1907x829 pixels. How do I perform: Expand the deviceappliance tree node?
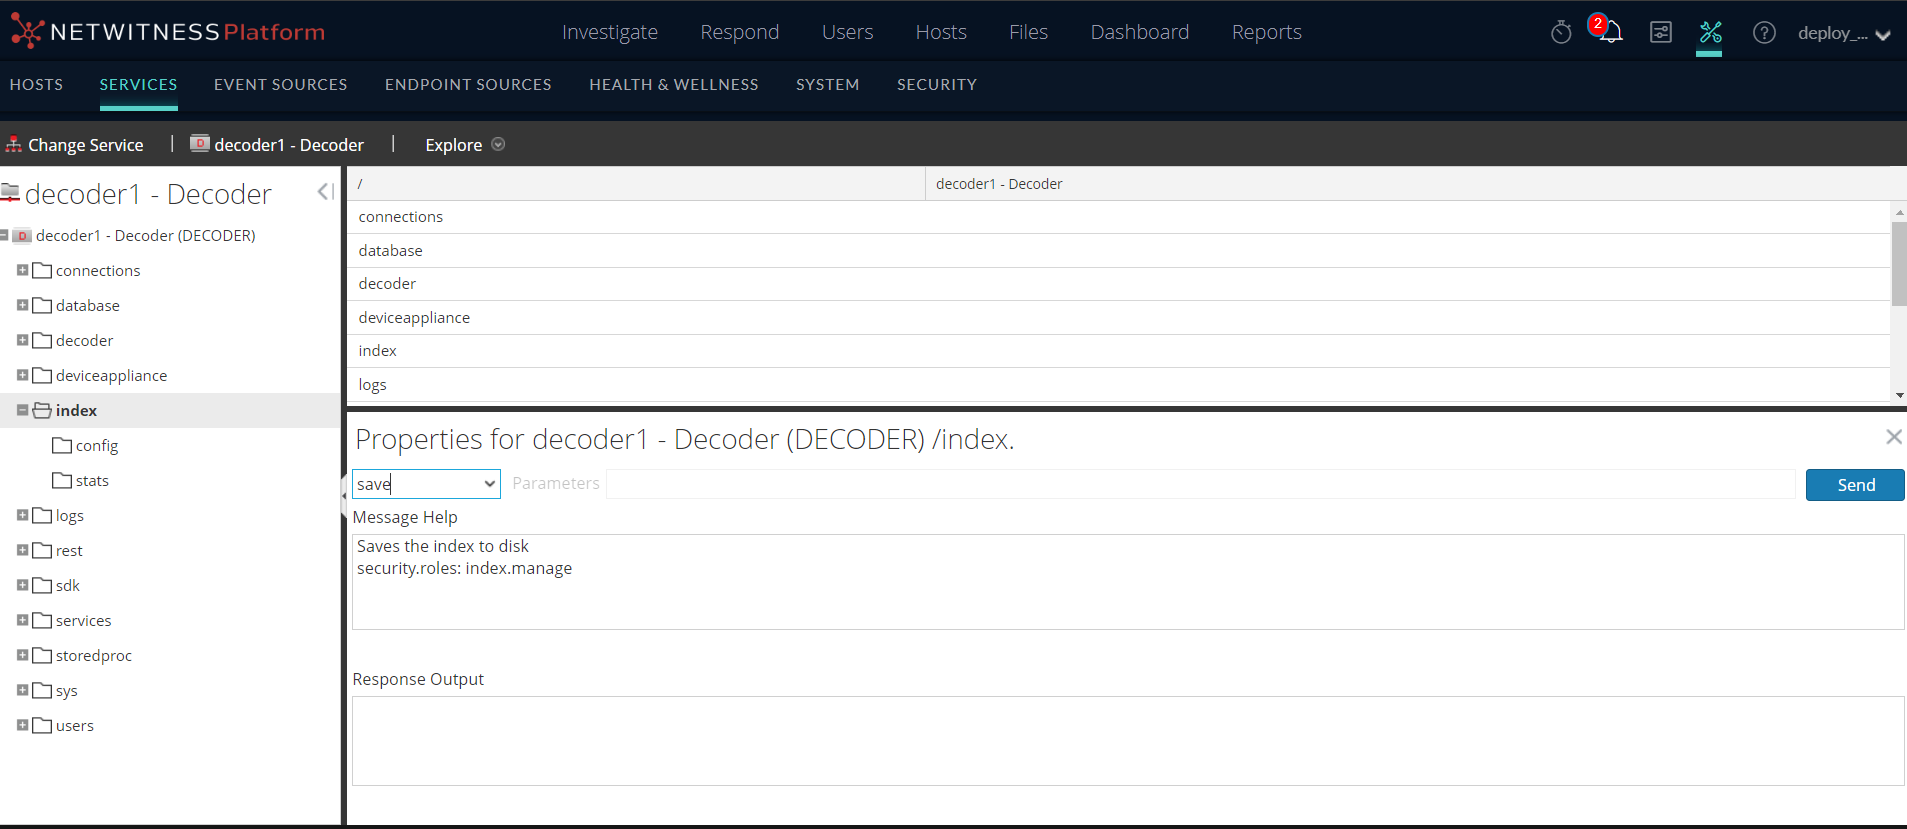[22, 375]
